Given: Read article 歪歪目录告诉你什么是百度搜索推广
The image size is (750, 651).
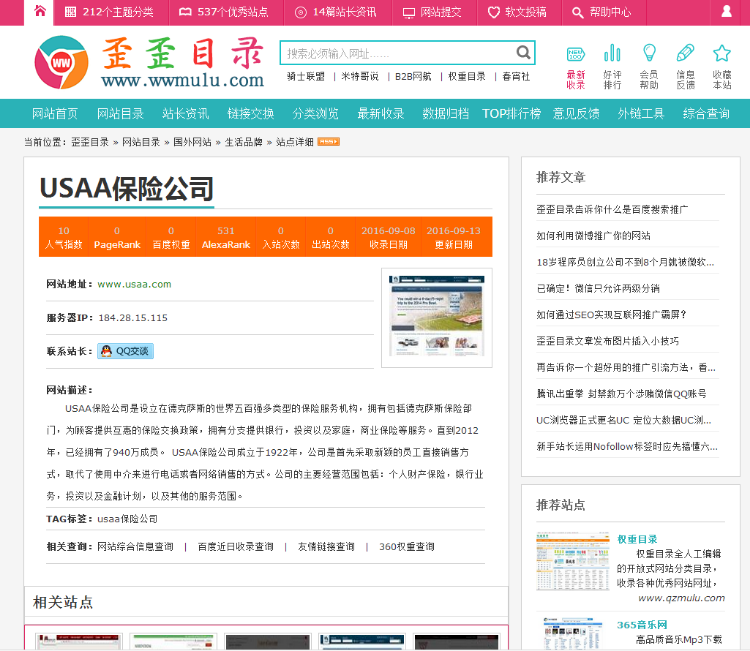Looking at the screenshot, I should [612, 210].
